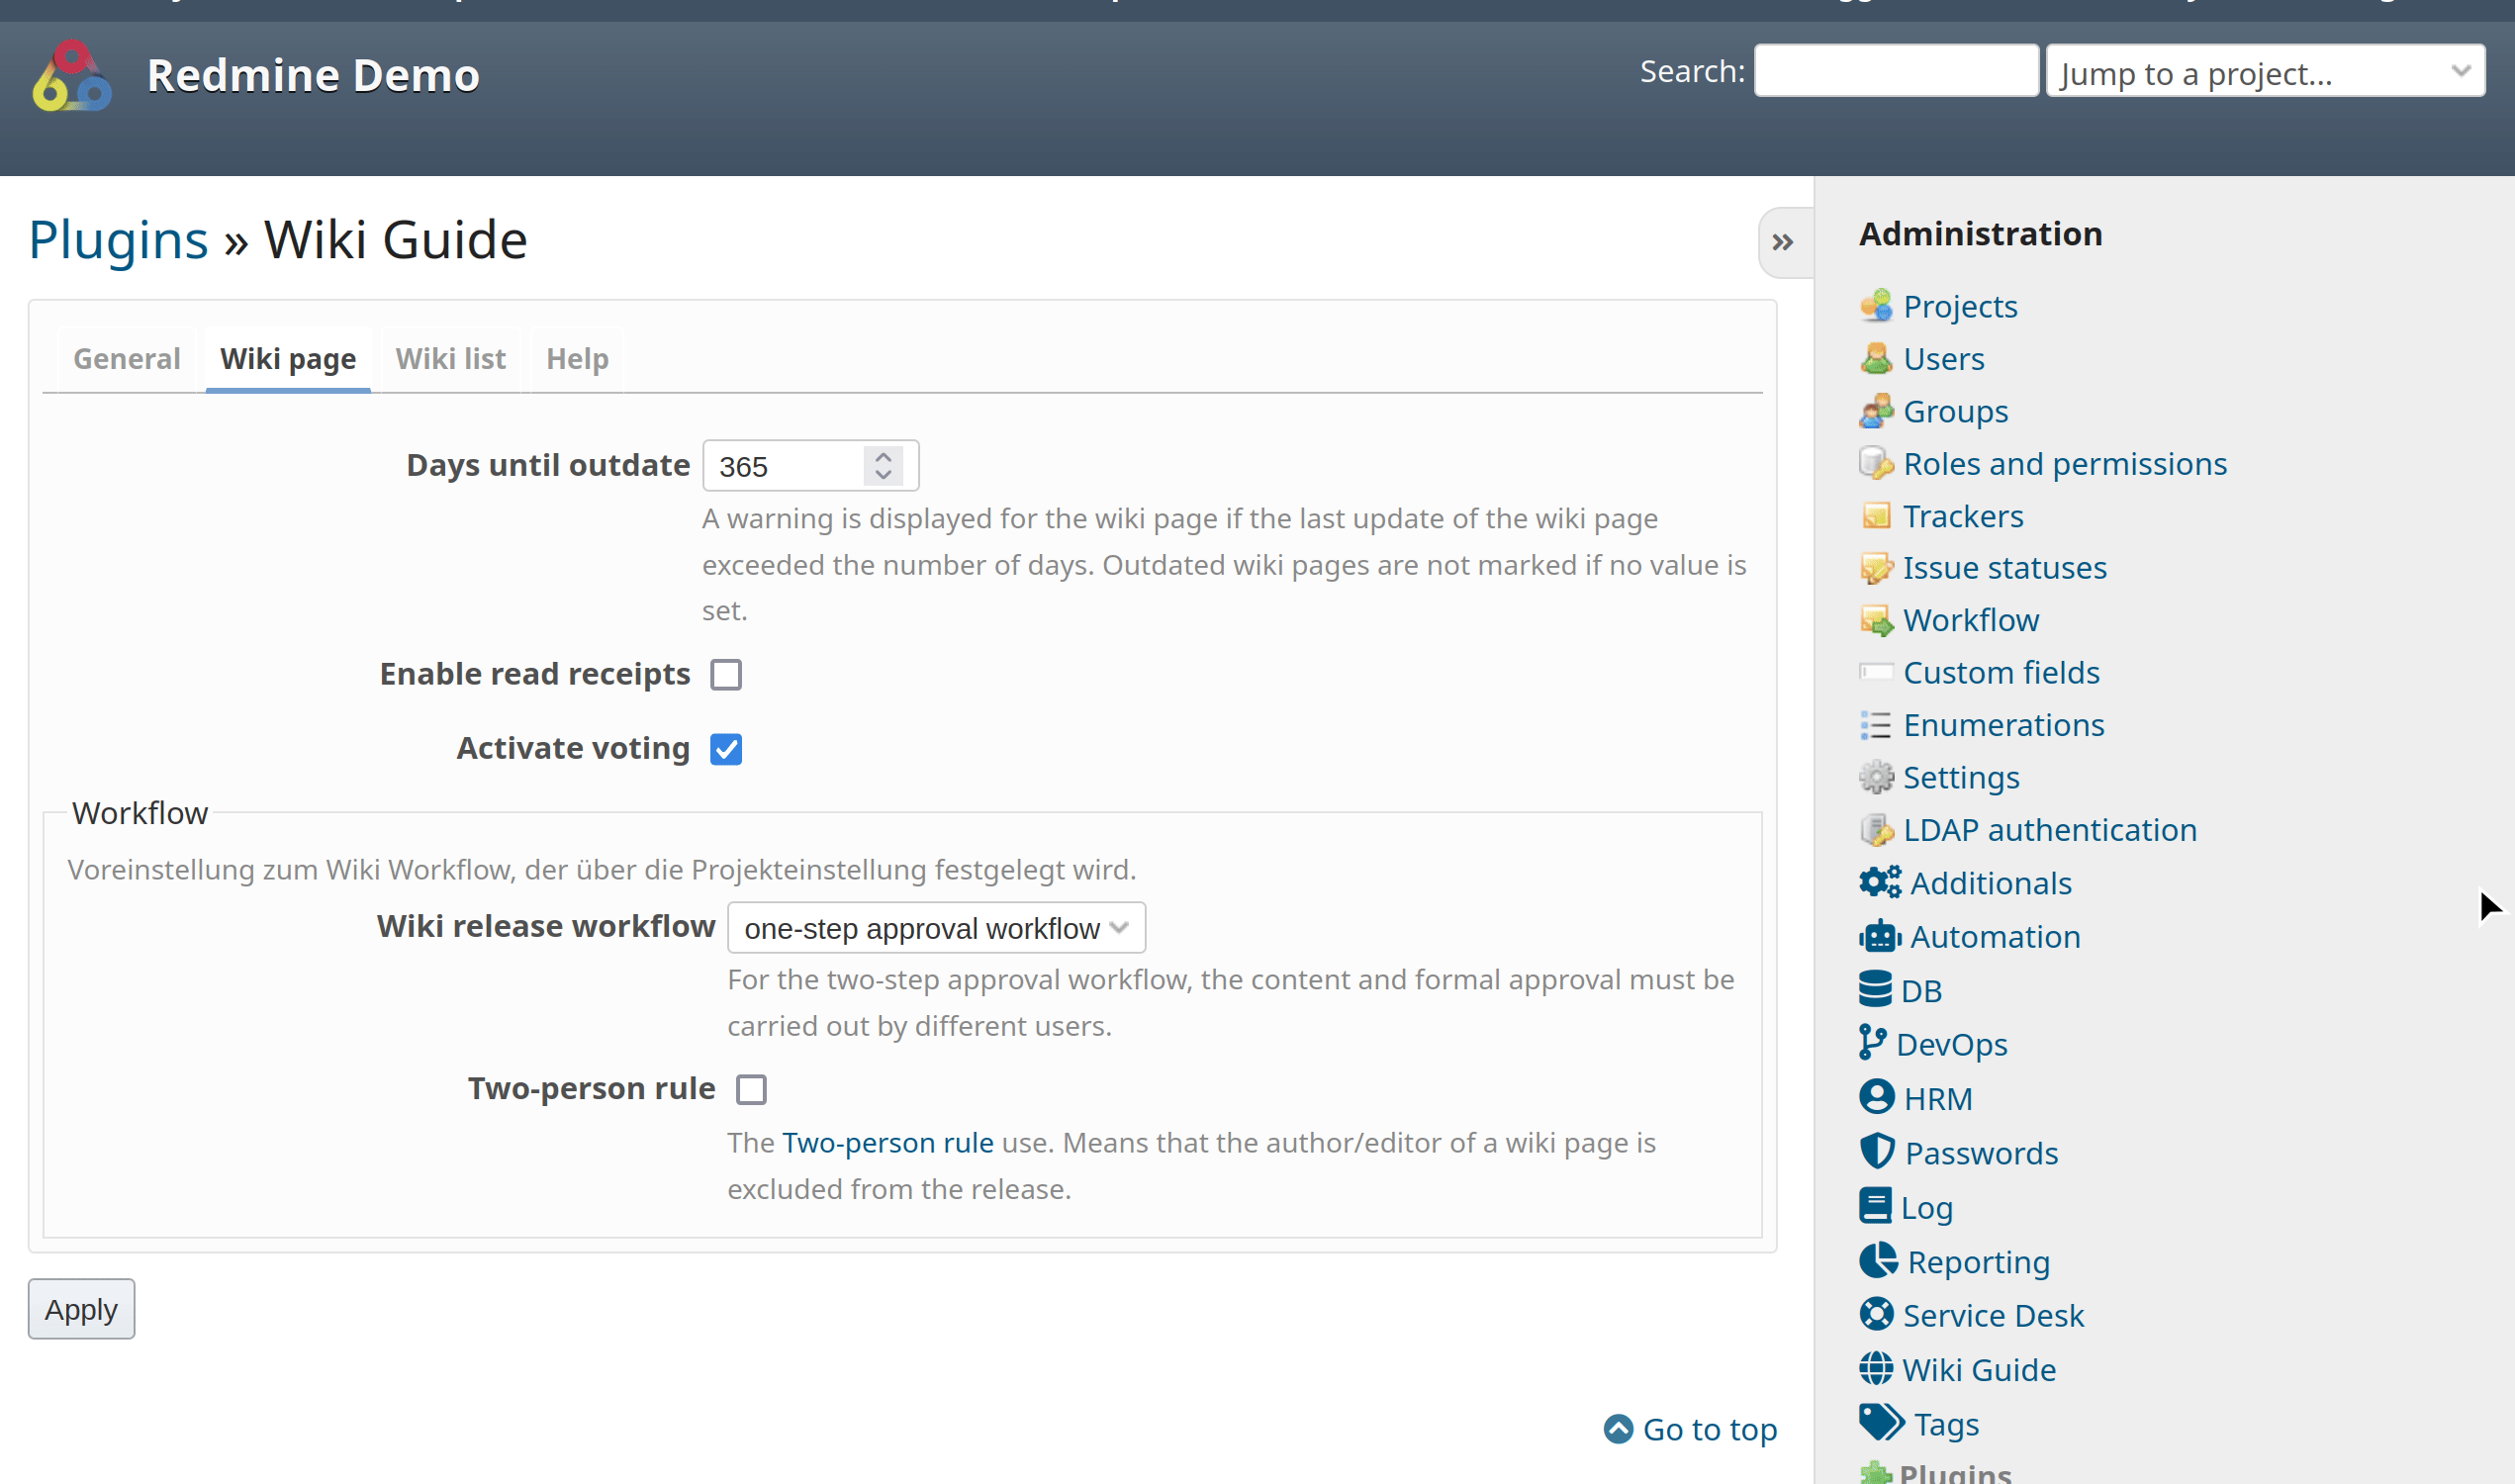Switch to the Wiki list tab
This screenshot has height=1484, width=2515.
[450, 358]
